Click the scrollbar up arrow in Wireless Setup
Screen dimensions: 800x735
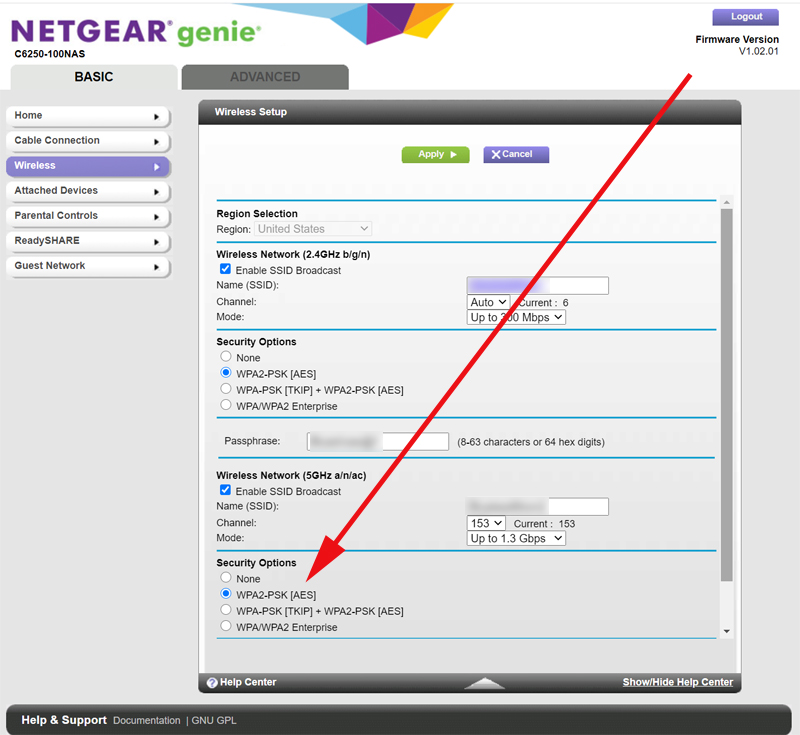pyautogui.click(x=727, y=203)
